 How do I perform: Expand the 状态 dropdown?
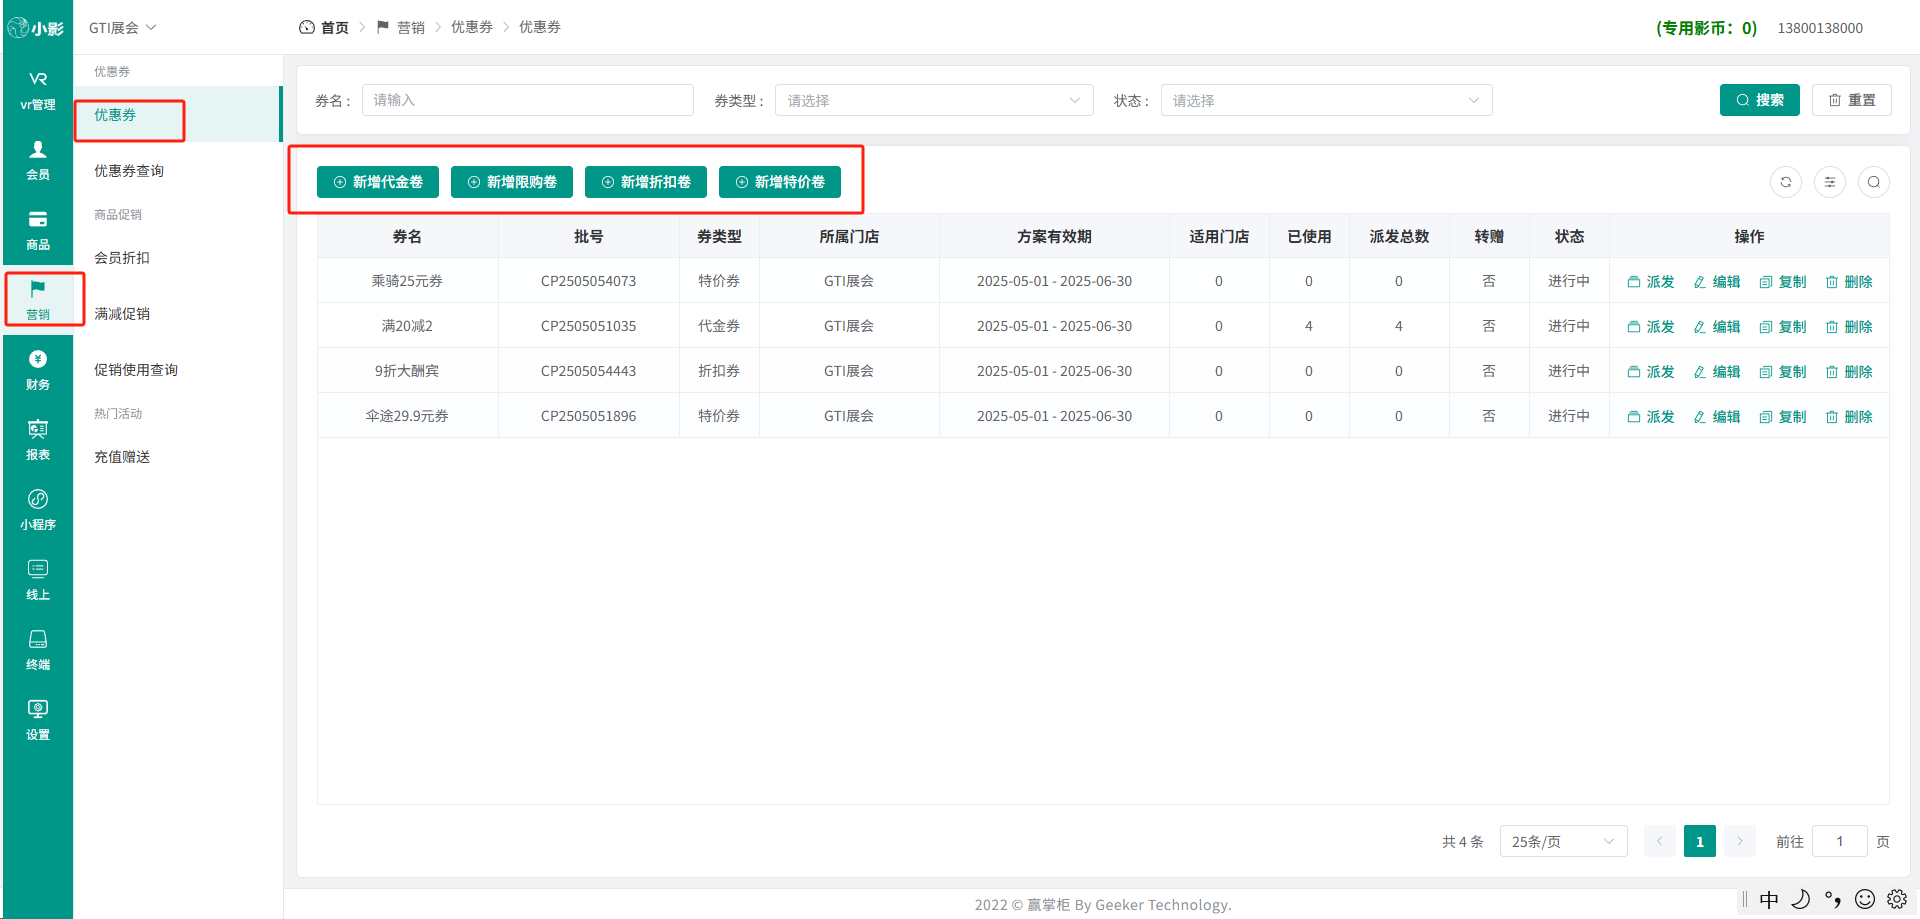click(x=1326, y=100)
